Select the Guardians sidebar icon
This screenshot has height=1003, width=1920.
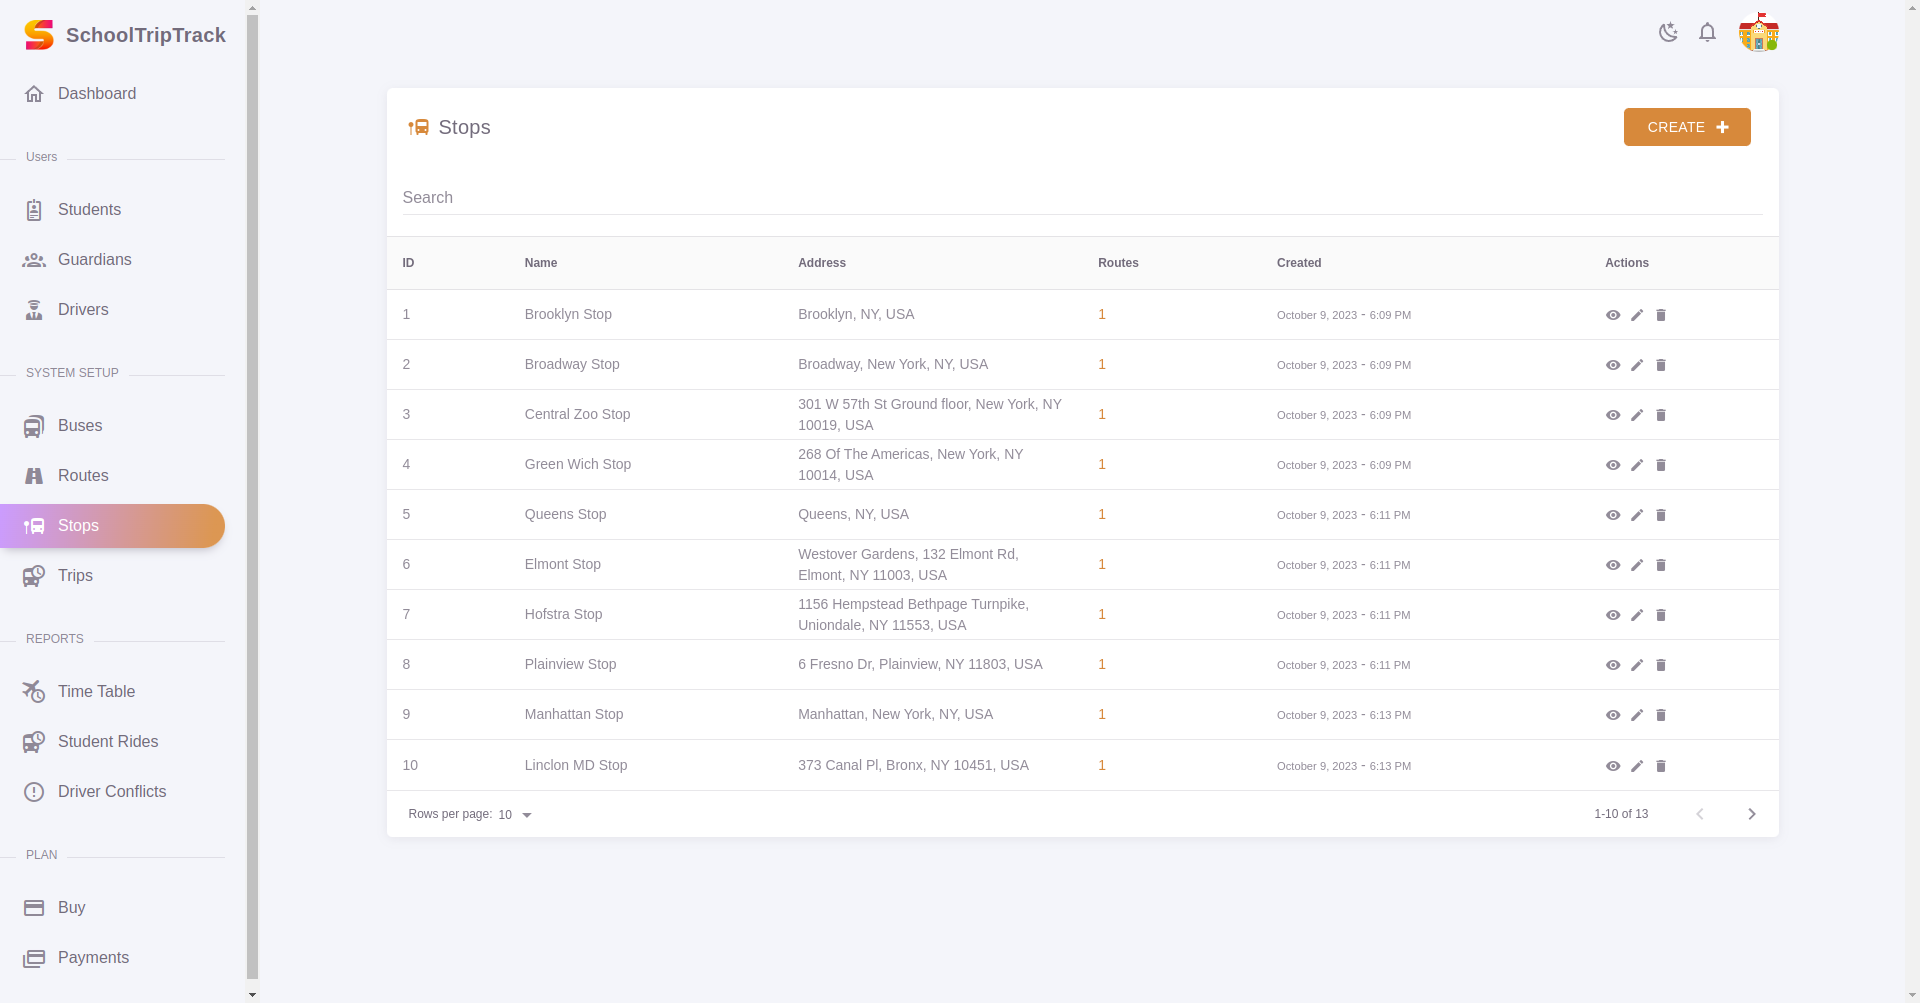tap(34, 260)
